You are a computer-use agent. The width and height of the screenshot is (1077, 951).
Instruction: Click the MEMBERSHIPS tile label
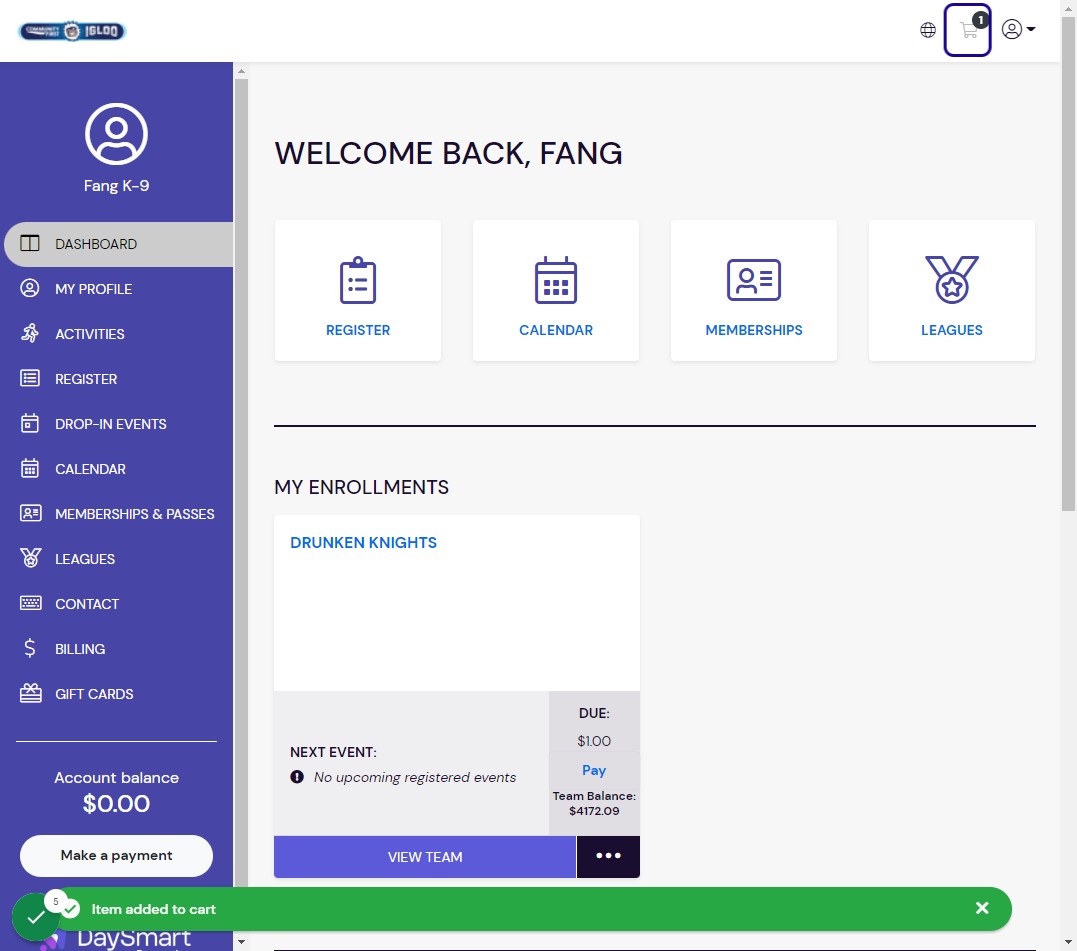click(x=753, y=330)
